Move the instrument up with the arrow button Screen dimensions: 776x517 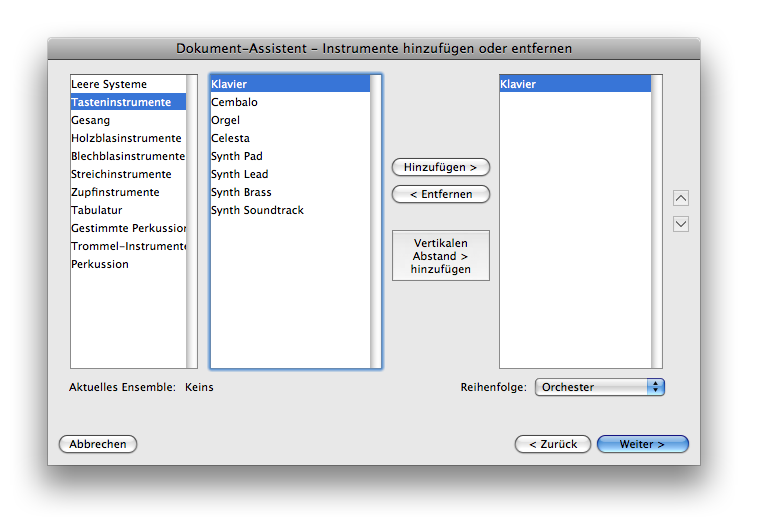point(680,198)
